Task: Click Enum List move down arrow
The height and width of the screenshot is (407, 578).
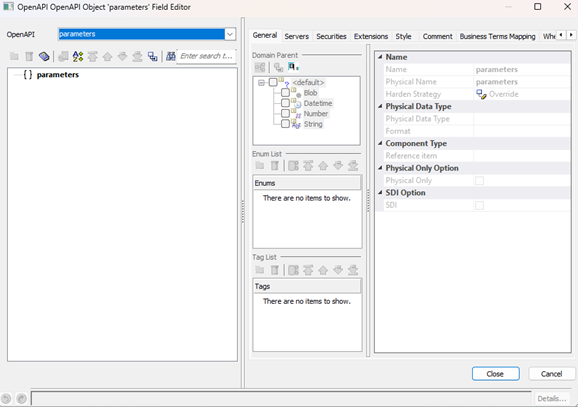Action: (338, 166)
